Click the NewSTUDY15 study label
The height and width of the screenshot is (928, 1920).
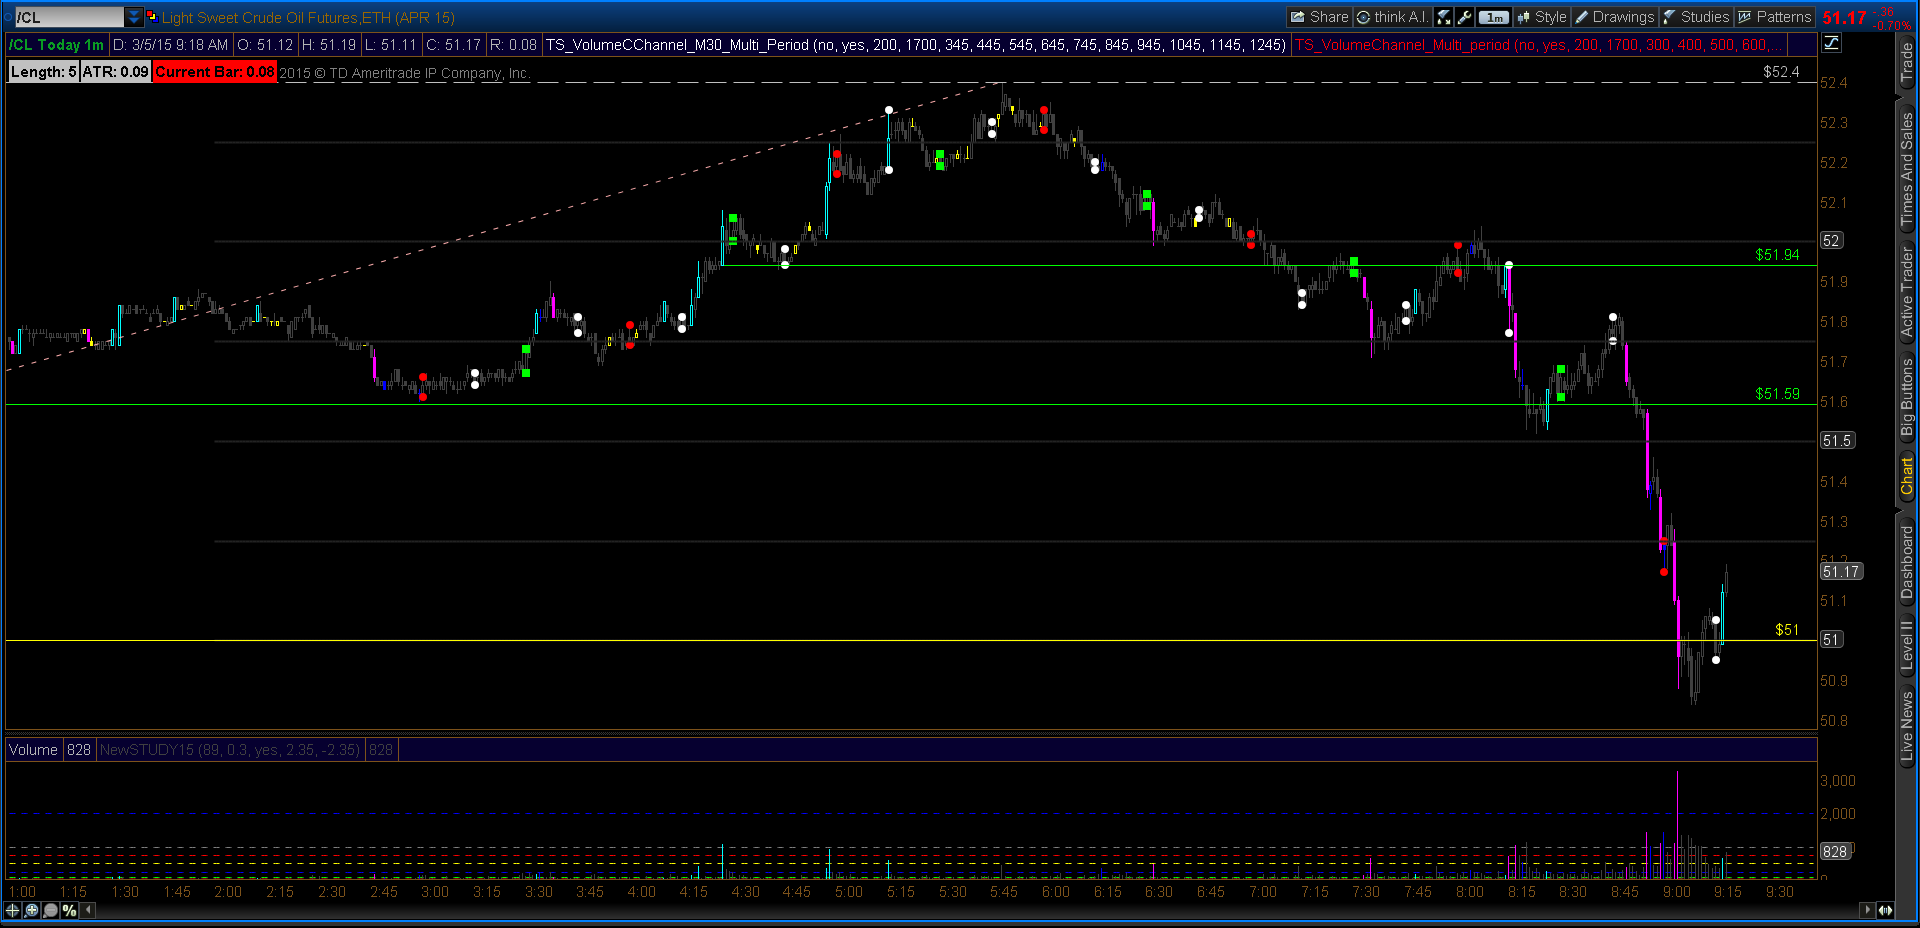pos(229,750)
